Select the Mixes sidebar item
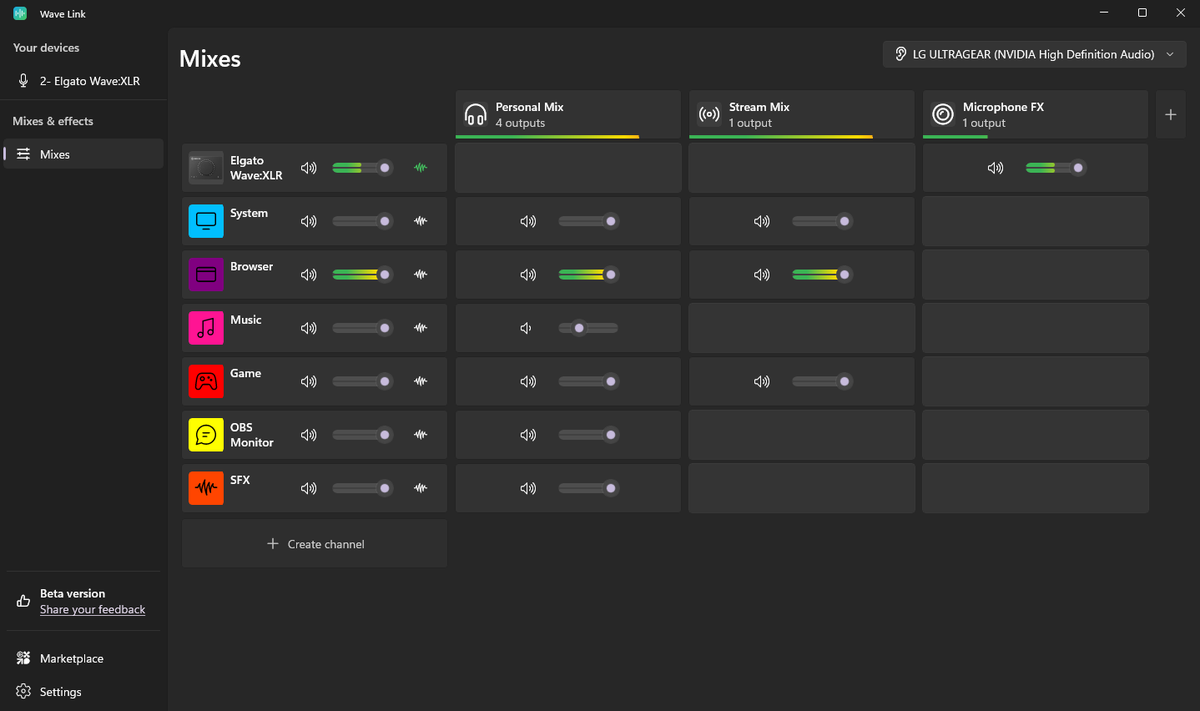Image resolution: width=1200 pixels, height=711 pixels. pyautogui.click(x=84, y=154)
